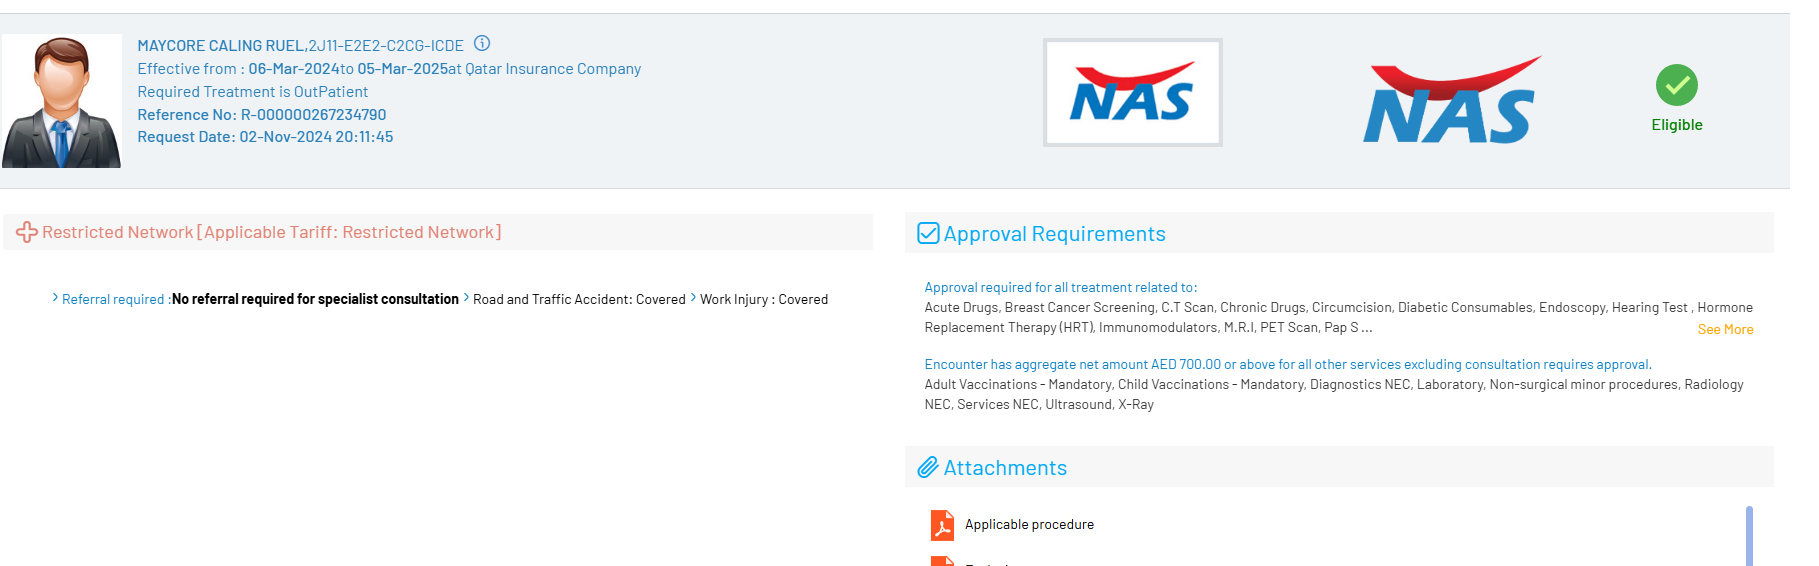The width and height of the screenshot is (1819, 566).
Task: Click the patient name MAYCORE CALING RUEL
Action: (221, 46)
